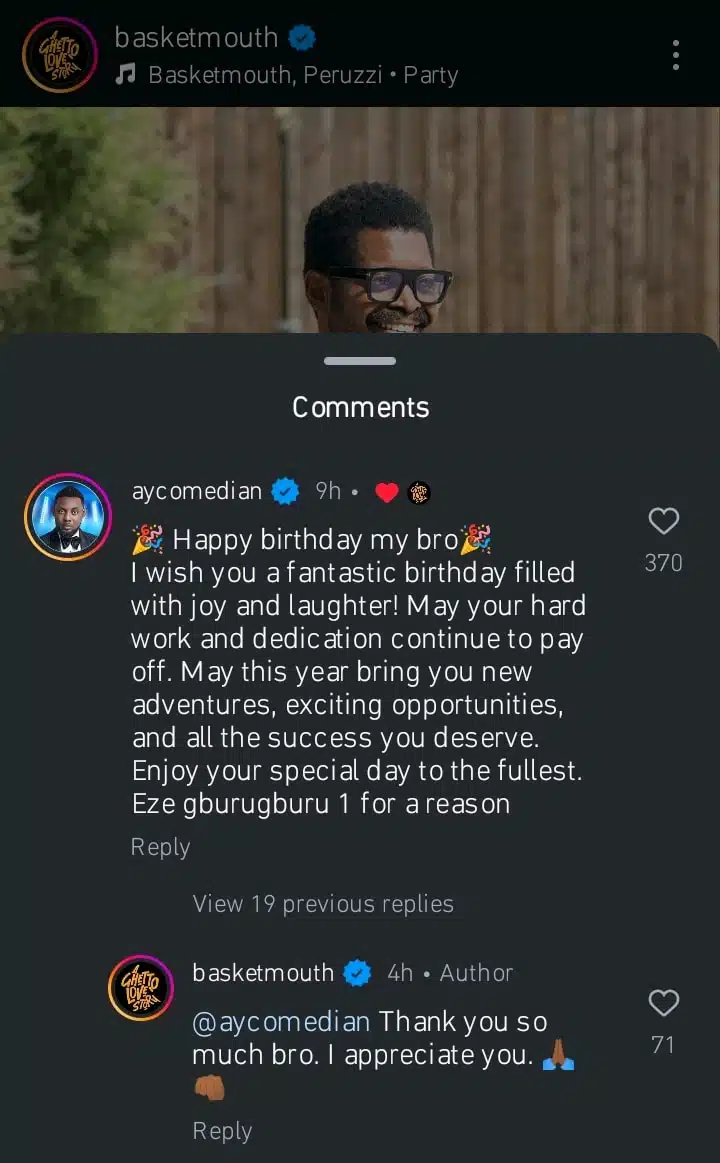Select the Comments header tab
Screen dimensions: 720x1163
pos(359,407)
